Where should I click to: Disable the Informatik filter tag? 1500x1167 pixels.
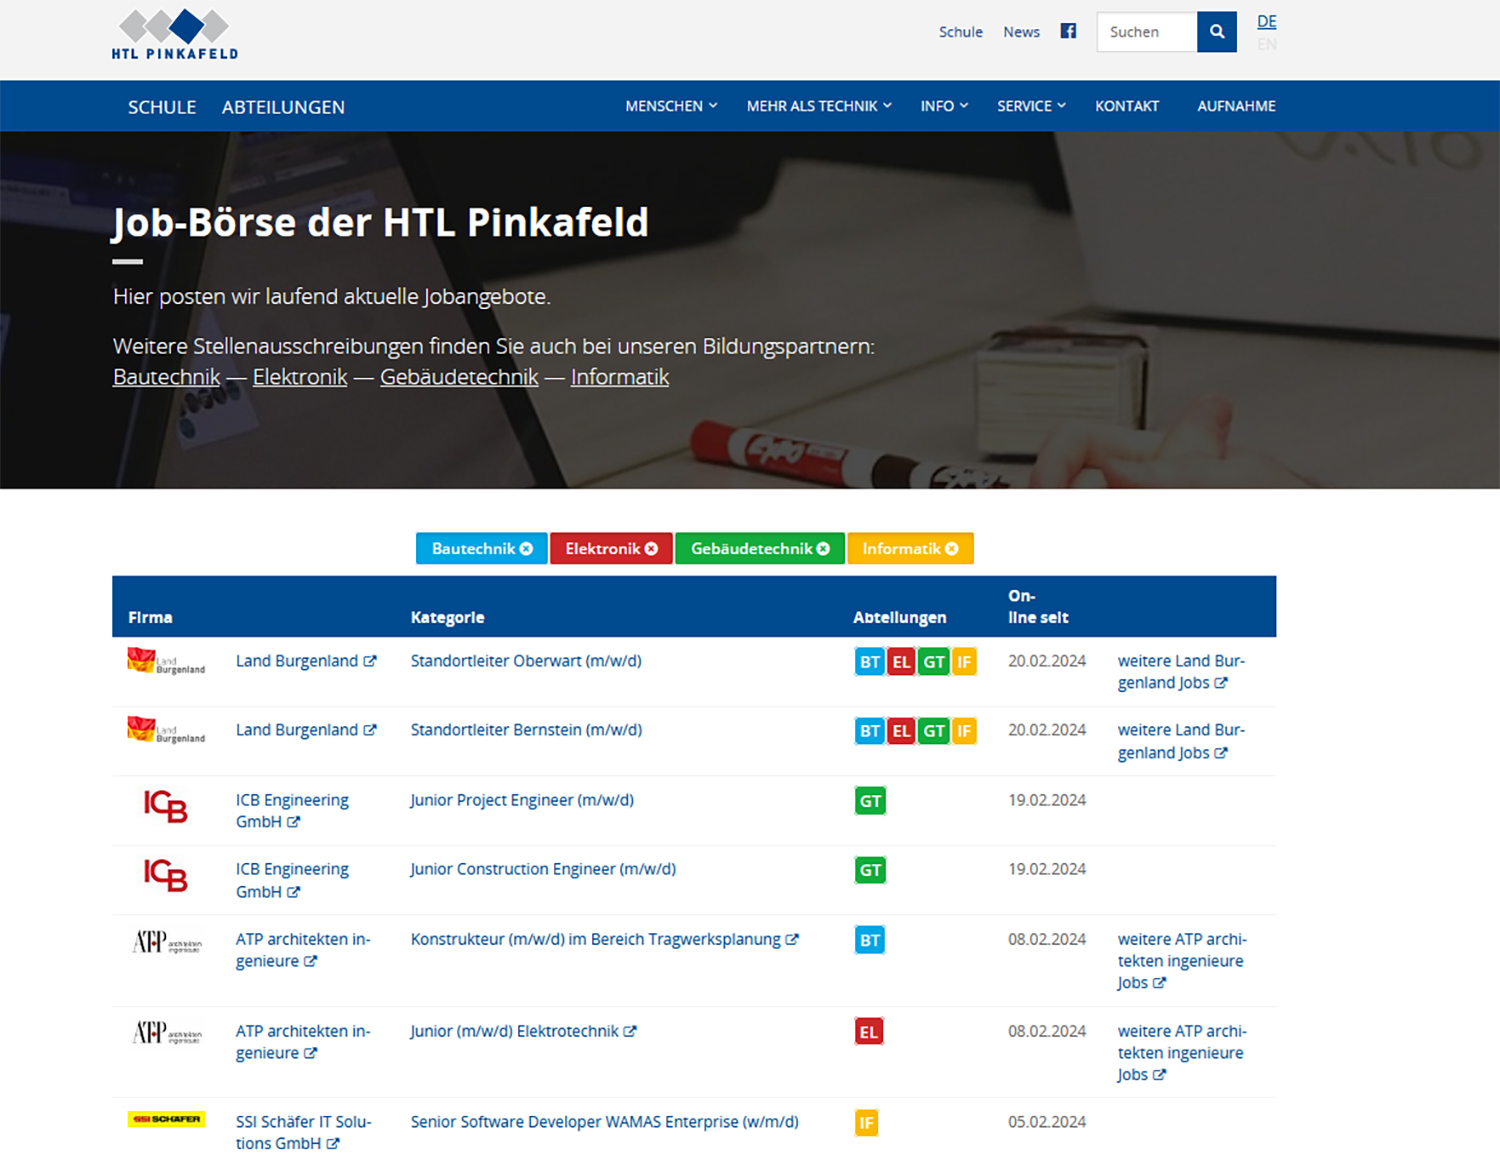[x=910, y=549]
